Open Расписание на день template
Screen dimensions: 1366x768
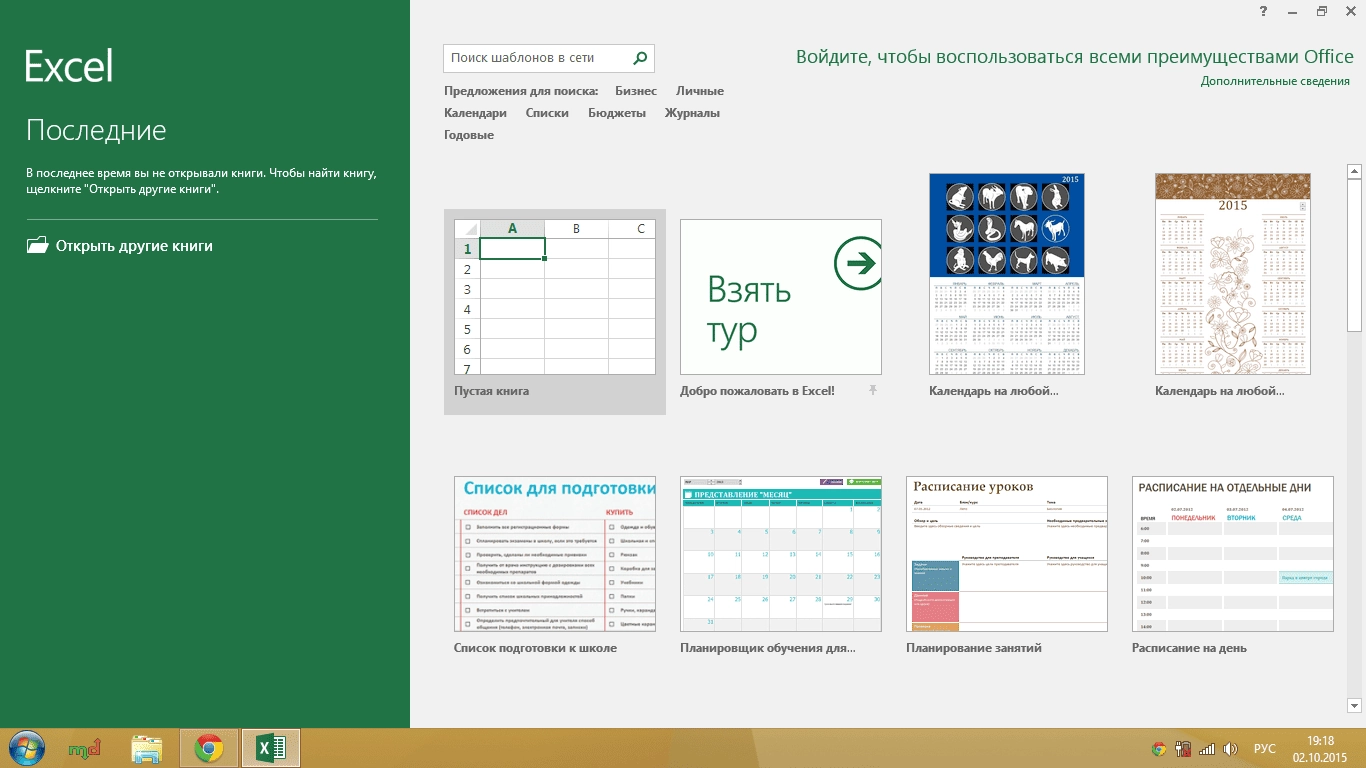[x=1233, y=554]
